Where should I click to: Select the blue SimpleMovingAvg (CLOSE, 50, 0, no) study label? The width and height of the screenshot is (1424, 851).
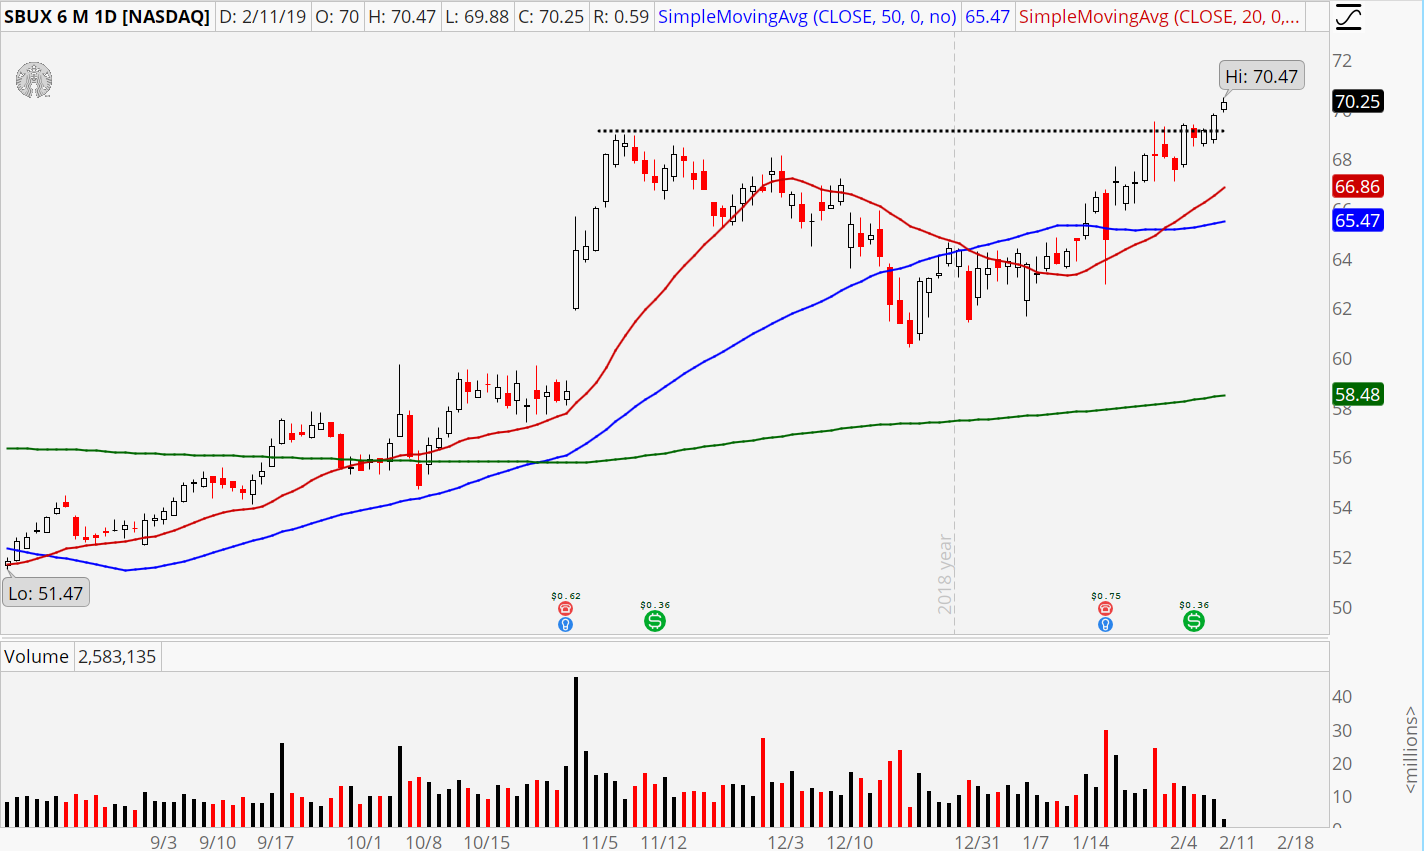click(x=807, y=17)
